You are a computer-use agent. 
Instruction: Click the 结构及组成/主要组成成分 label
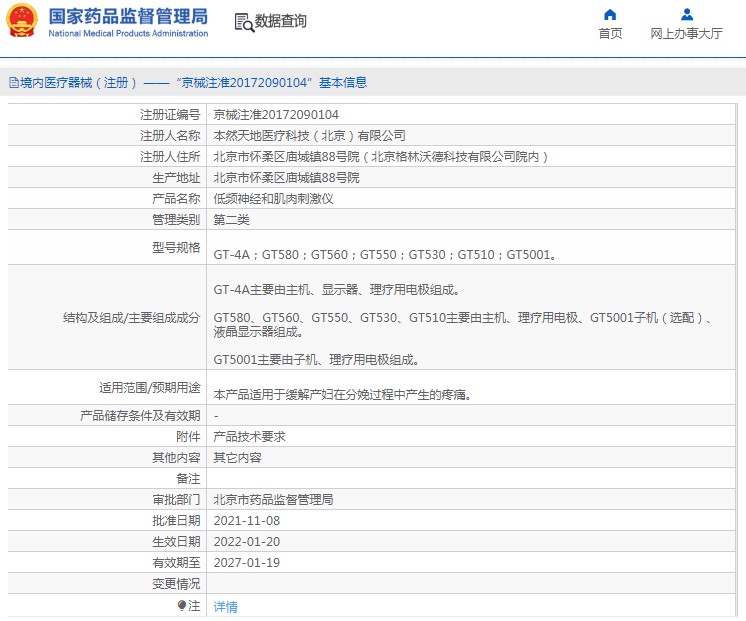132,317
